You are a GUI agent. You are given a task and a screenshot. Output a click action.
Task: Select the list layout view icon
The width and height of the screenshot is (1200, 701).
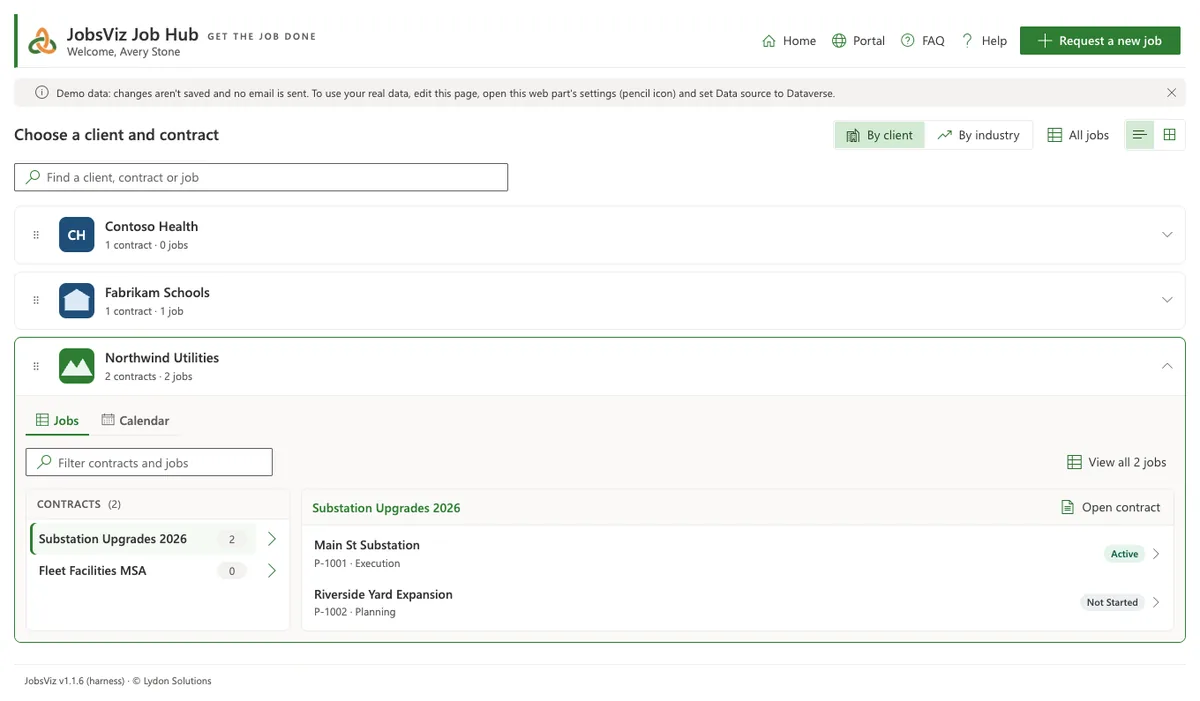[1139, 135]
